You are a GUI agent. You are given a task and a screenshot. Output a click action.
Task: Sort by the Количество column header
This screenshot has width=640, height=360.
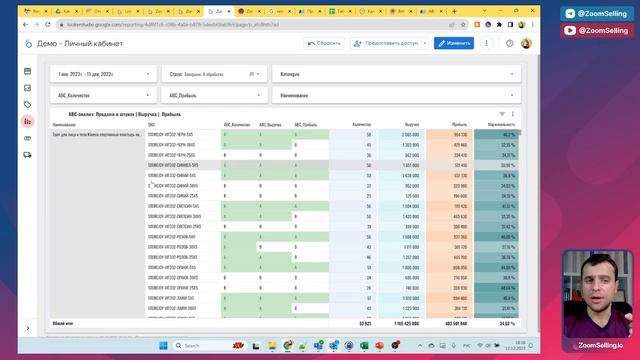[x=362, y=124]
